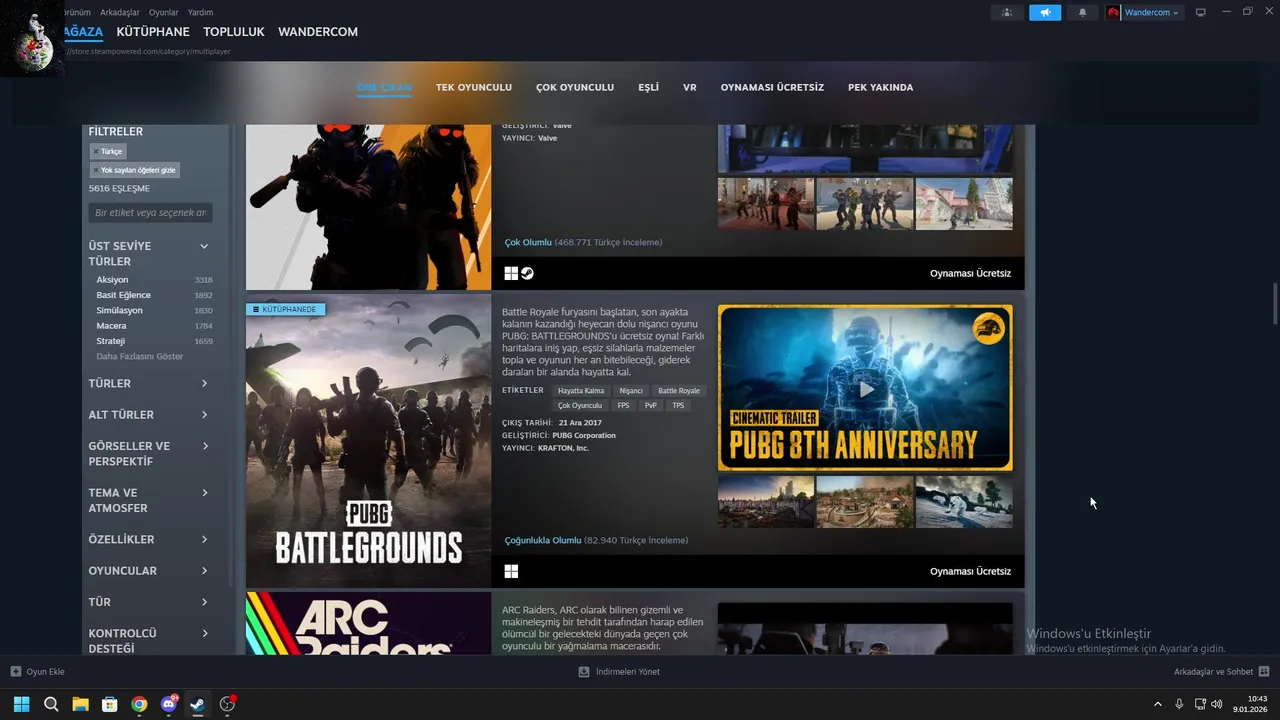The height and width of the screenshot is (720, 1280).
Task: Select the VR category tab
Action: pyautogui.click(x=690, y=87)
